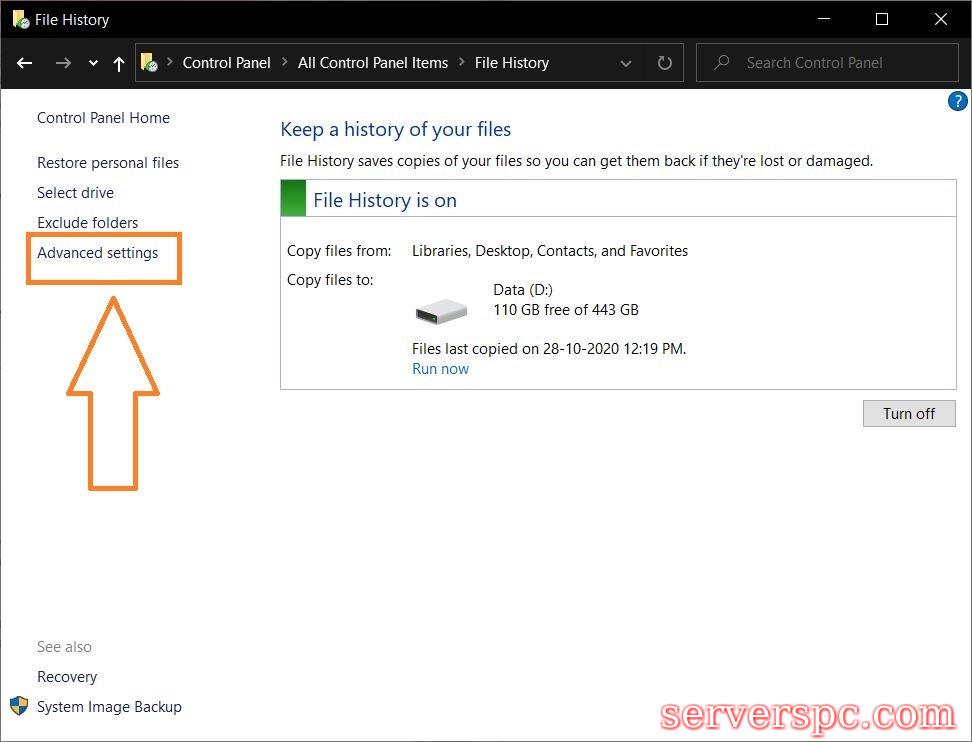Open Advanced settings
Viewport: 972px width, 742px height.
(x=97, y=253)
